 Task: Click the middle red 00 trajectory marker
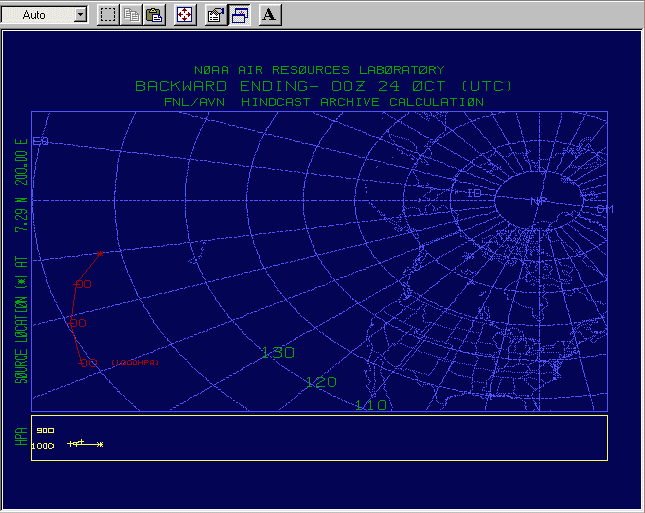pyautogui.click(x=78, y=323)
